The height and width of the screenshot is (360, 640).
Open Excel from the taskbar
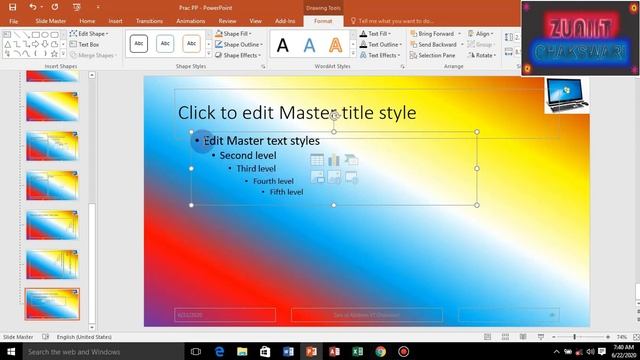tap(358, 351)
